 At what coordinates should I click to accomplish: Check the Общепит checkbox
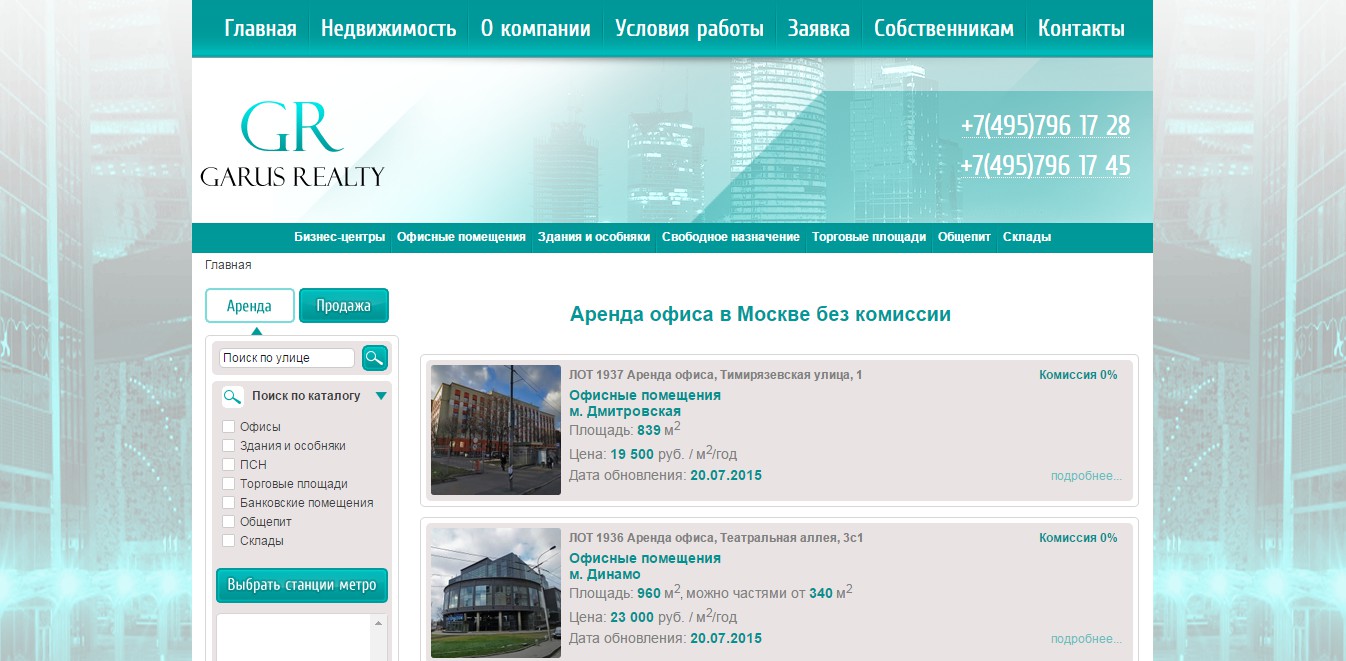pos(228,522)
